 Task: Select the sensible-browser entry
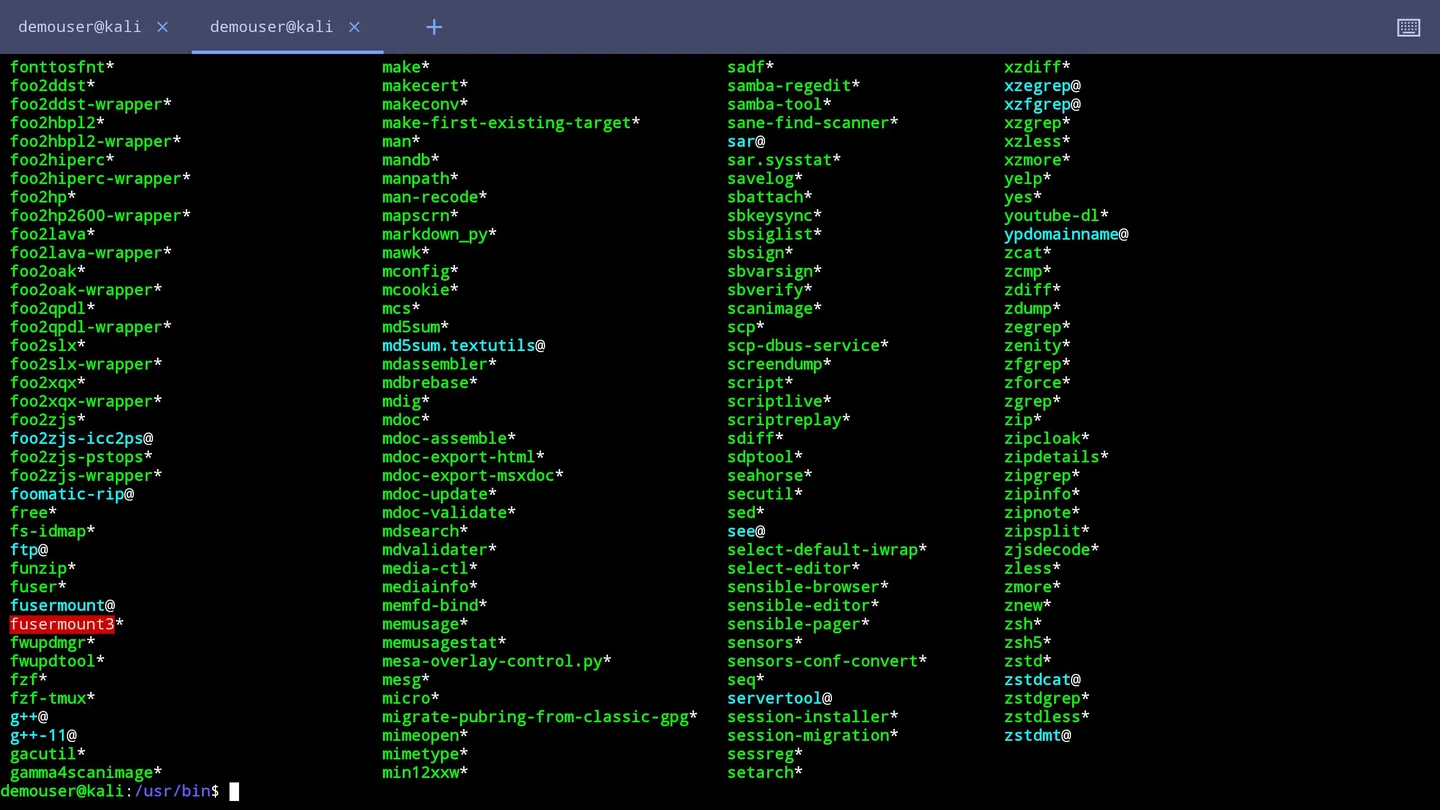[799, 586]
